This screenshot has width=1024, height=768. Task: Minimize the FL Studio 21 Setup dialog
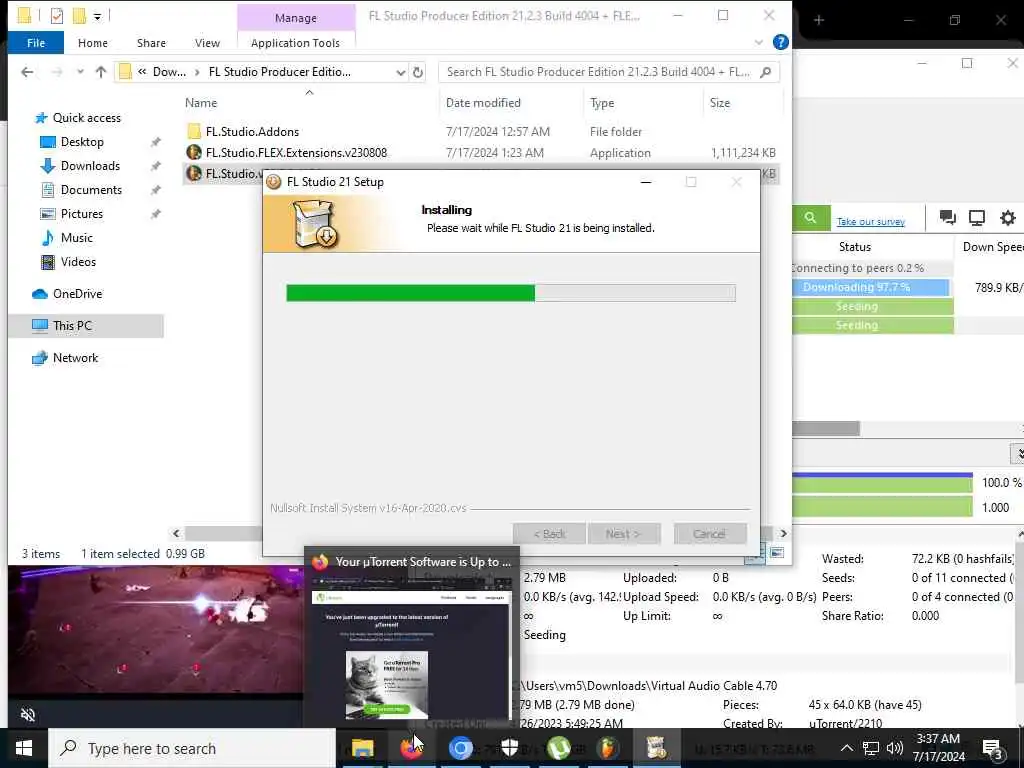pos(646,182)
